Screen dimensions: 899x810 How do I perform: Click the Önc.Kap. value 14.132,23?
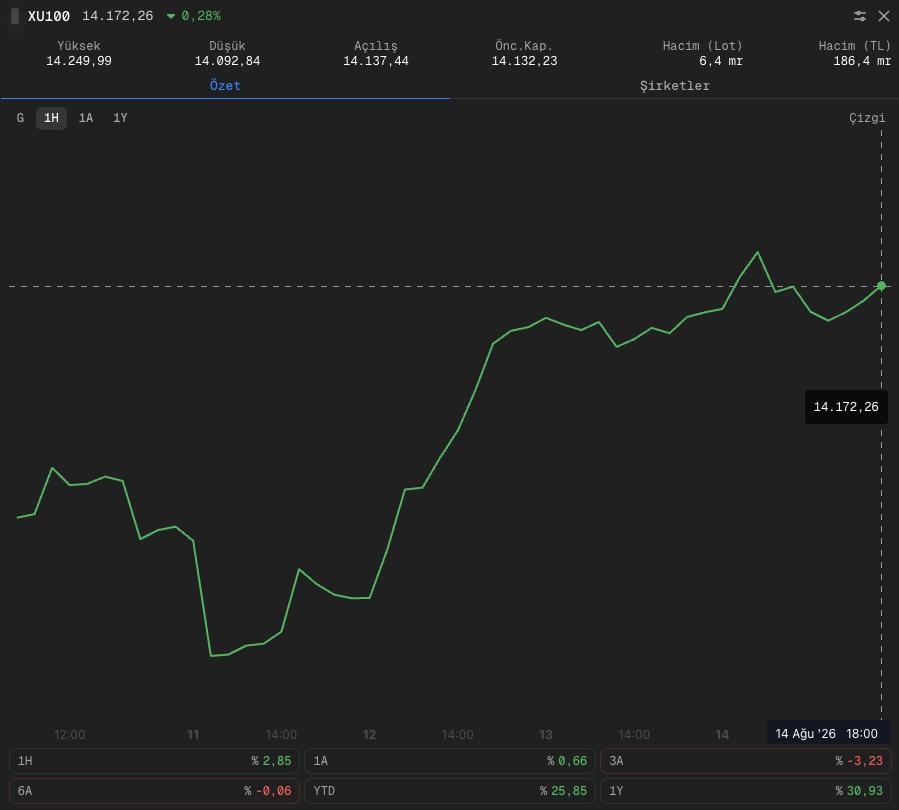524,61
